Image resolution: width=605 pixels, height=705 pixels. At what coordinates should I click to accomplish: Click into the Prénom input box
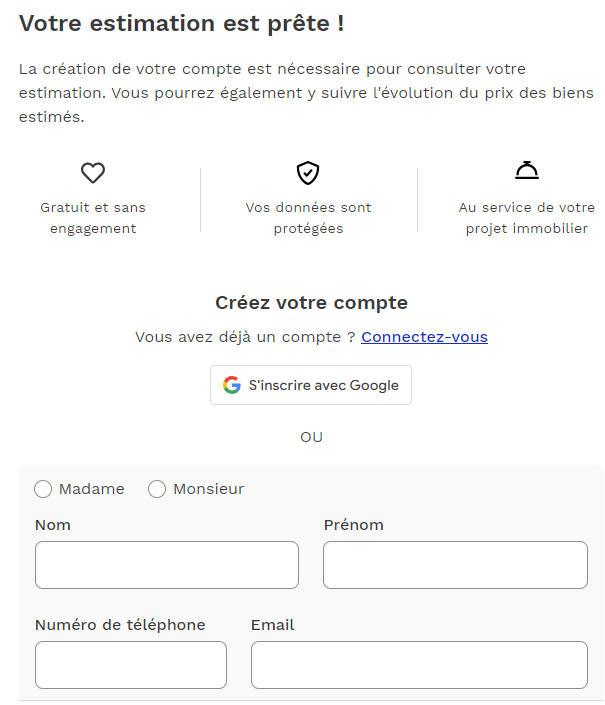[x=455, y=565]
